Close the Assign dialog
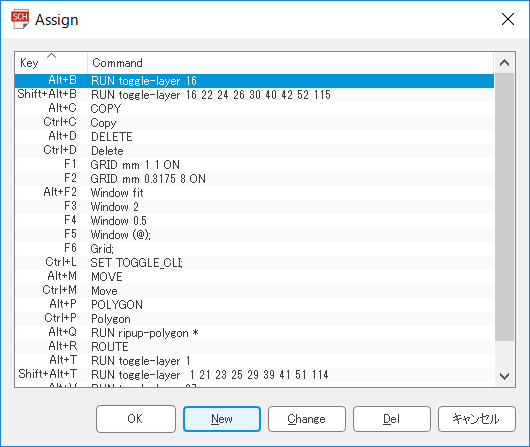The image size is (530, 447). point(508,19)
